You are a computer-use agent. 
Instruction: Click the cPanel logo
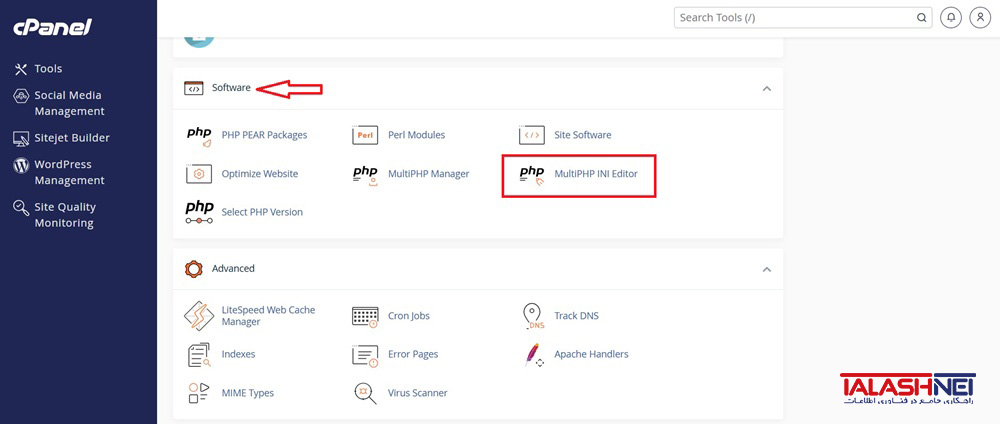click(53, 27)
